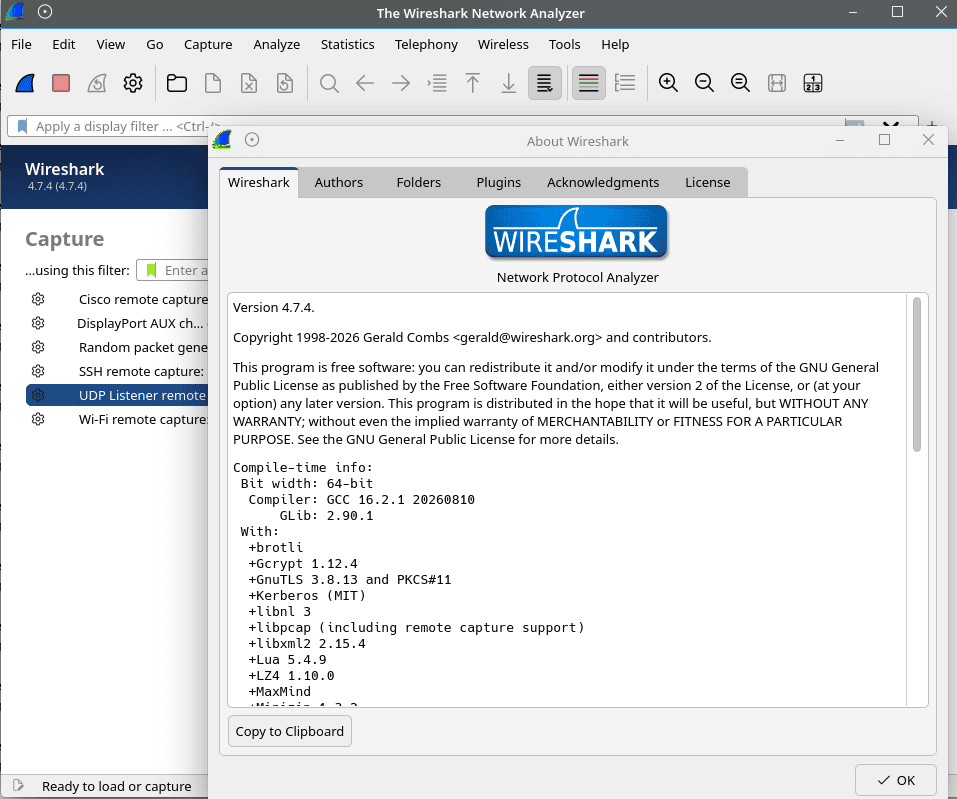Image resolution: width=957 pixels, height=799 pixels.
Task: Open SSH remote capture settings gear
Action: 38,371
